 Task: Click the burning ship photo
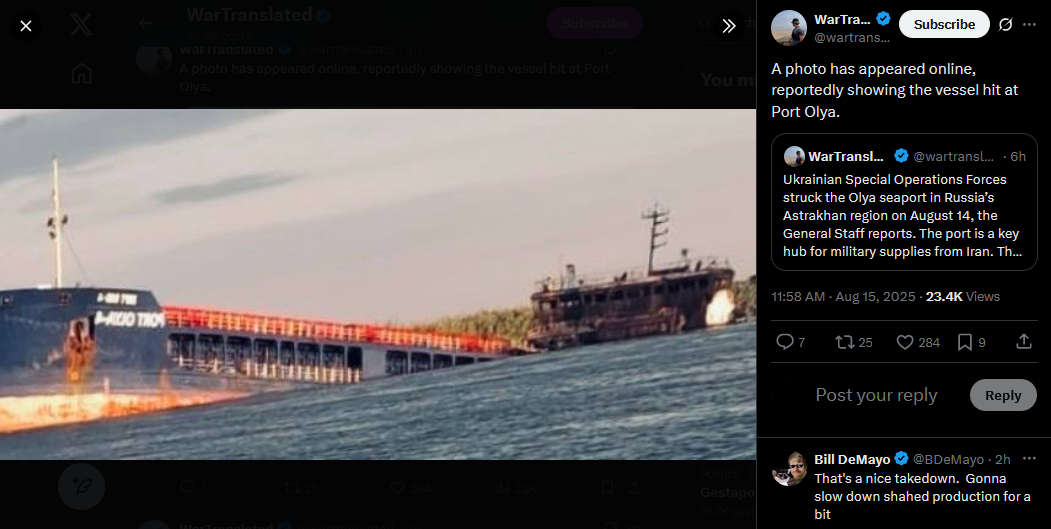point(378,284)
